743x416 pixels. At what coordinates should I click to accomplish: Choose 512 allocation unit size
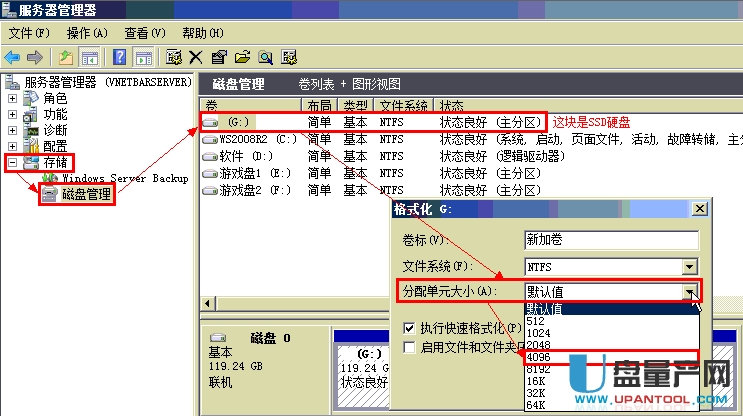pos(612,321)
